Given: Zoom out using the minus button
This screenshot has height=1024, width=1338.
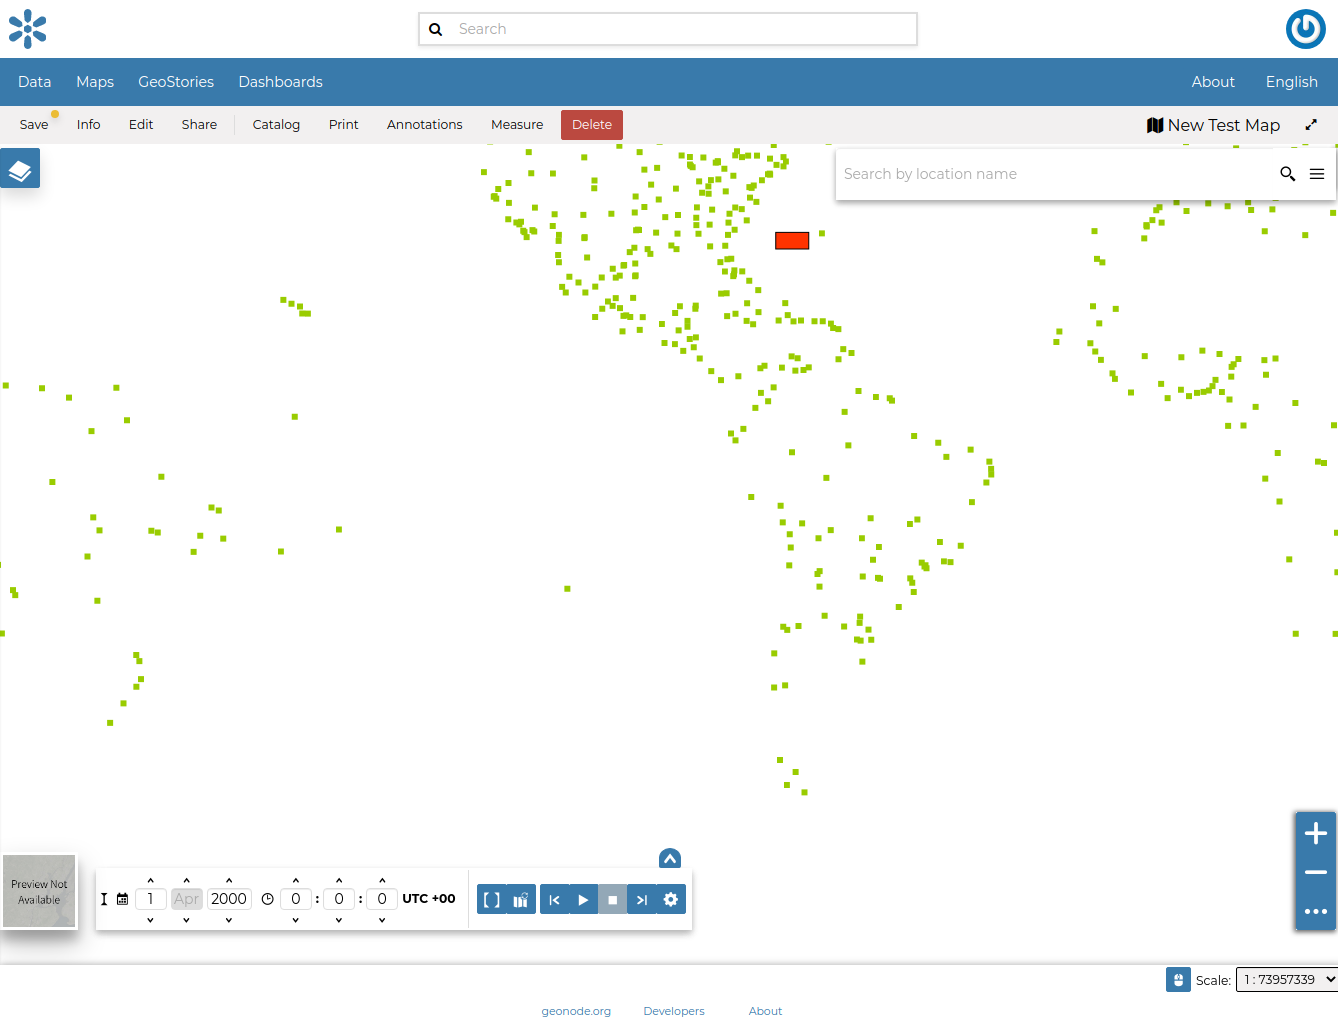Looking at the screenshot, I should [1315, 872].
